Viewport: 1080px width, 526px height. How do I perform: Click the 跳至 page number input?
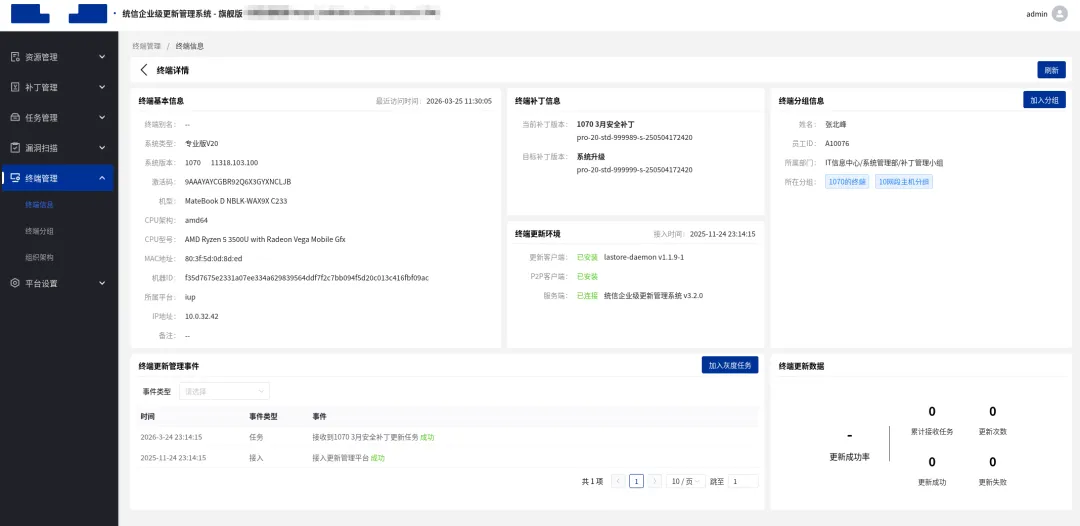click(x=742, y=481)
